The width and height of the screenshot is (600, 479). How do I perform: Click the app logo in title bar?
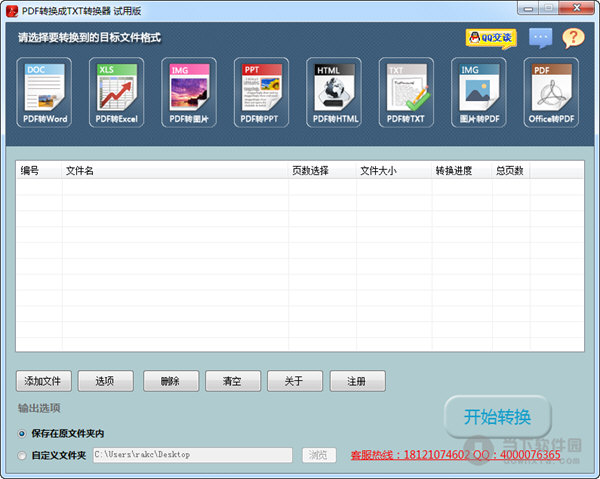click(12, 11)
